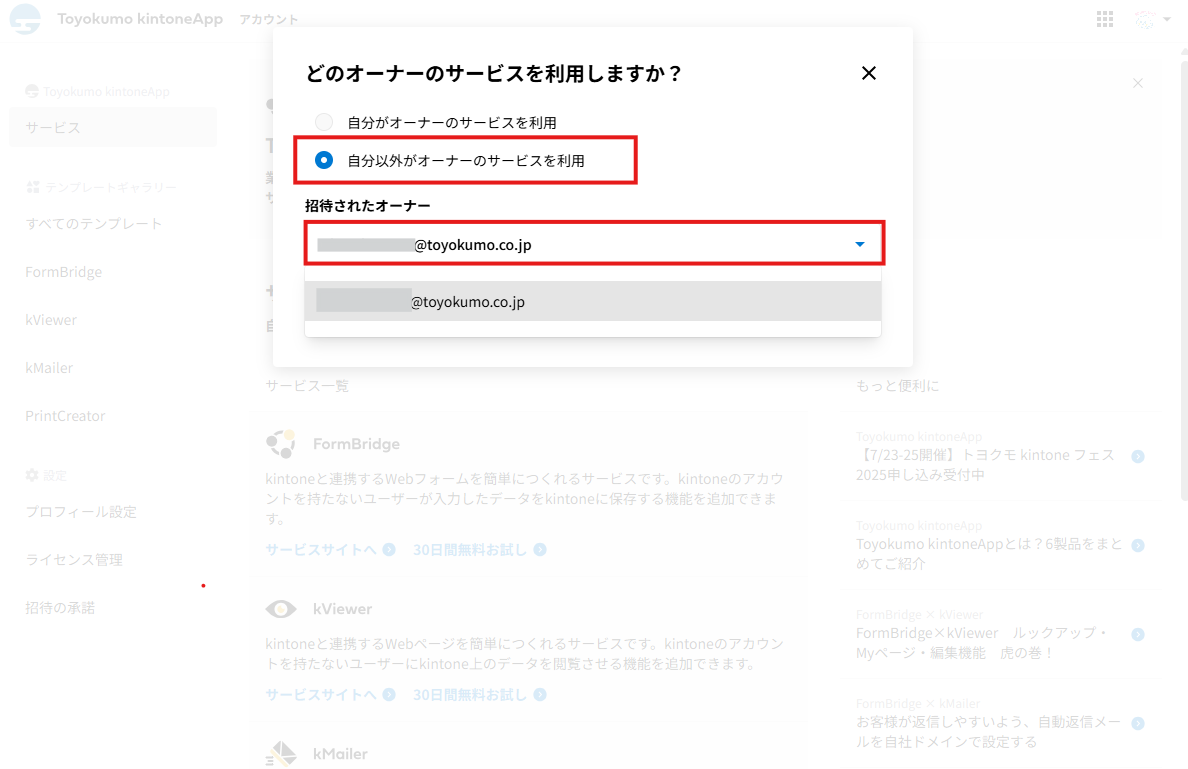Expand the account dropdown arrow beside avatar
1188x769 pixels.
[1167, 20]
